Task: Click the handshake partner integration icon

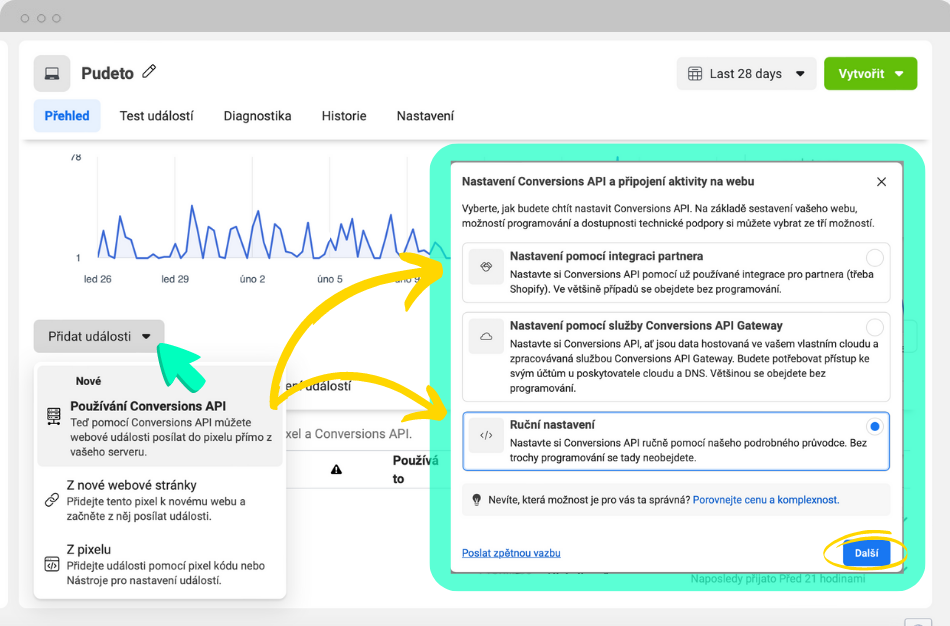Action: (486, 267)
